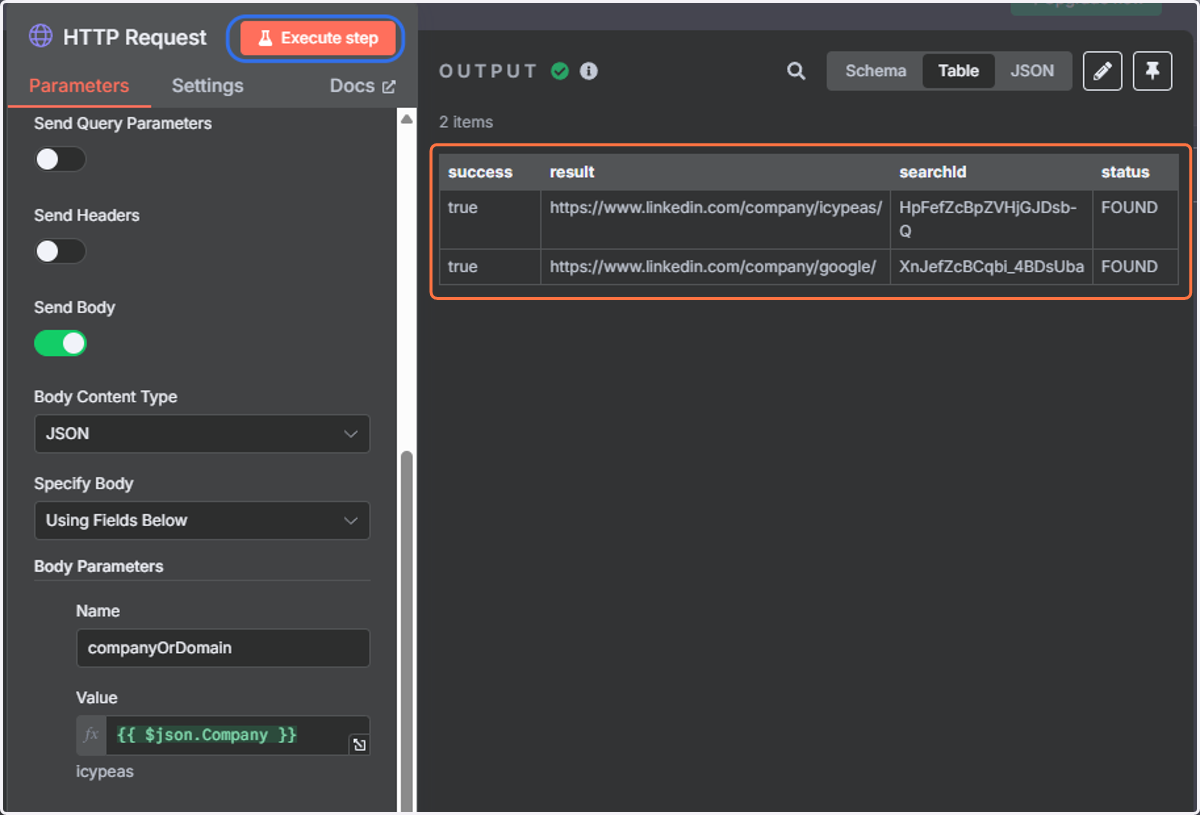Toggle Send Query Parameters switch
The height and width of the screenshot is (815, 1200).
pyautogui.click(x=60, y=160)
